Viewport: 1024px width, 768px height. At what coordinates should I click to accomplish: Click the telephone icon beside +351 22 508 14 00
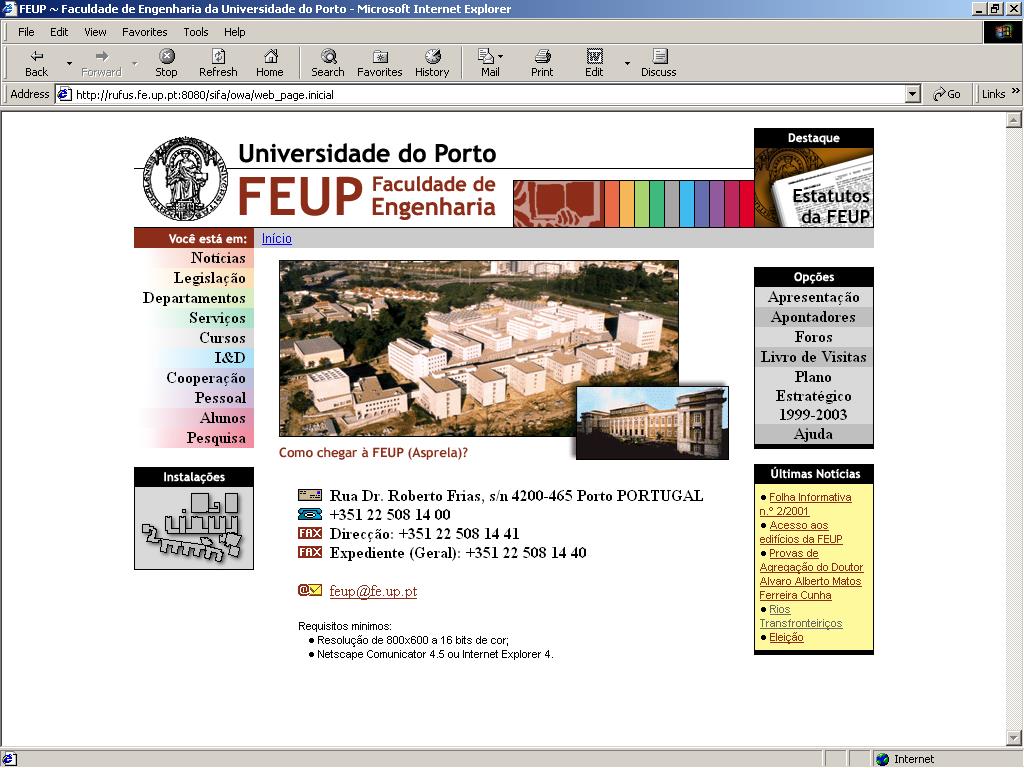click(x=310, y=514)
